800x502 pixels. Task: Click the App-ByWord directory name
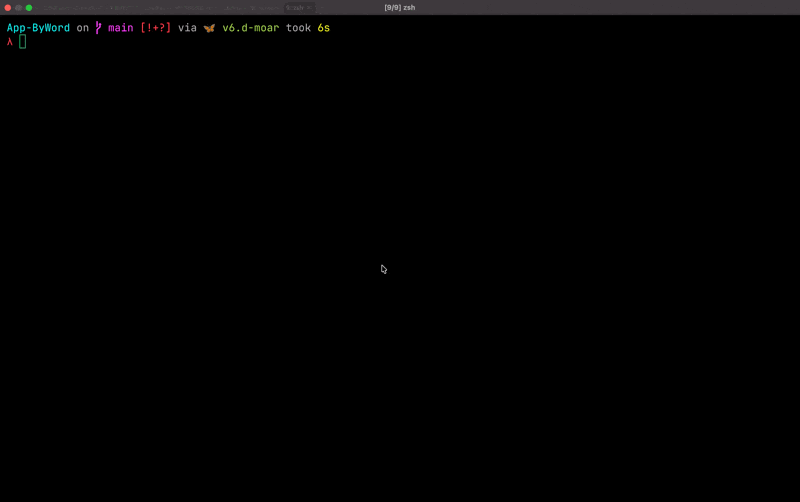click(x=38, y=28)
